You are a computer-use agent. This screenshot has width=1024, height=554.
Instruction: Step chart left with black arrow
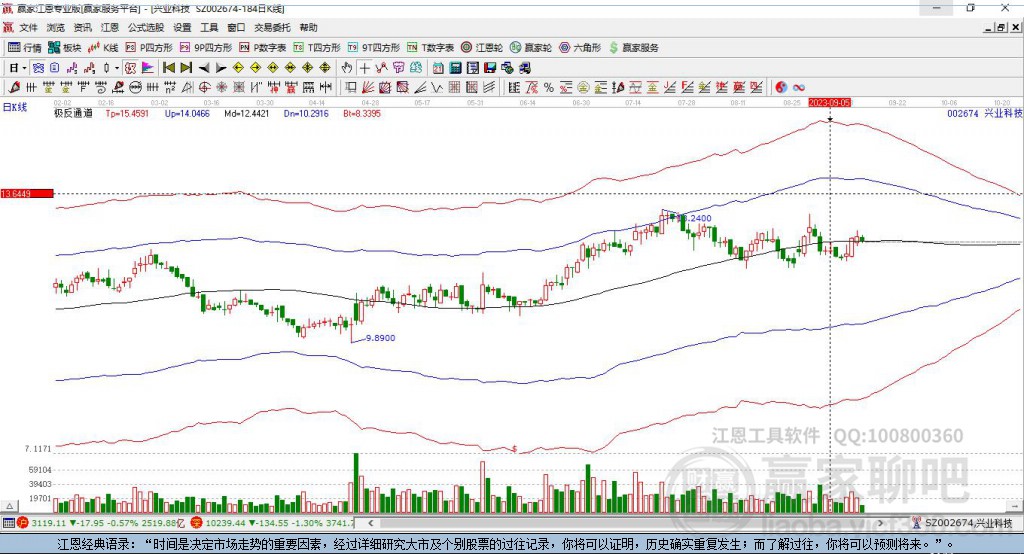204,67
